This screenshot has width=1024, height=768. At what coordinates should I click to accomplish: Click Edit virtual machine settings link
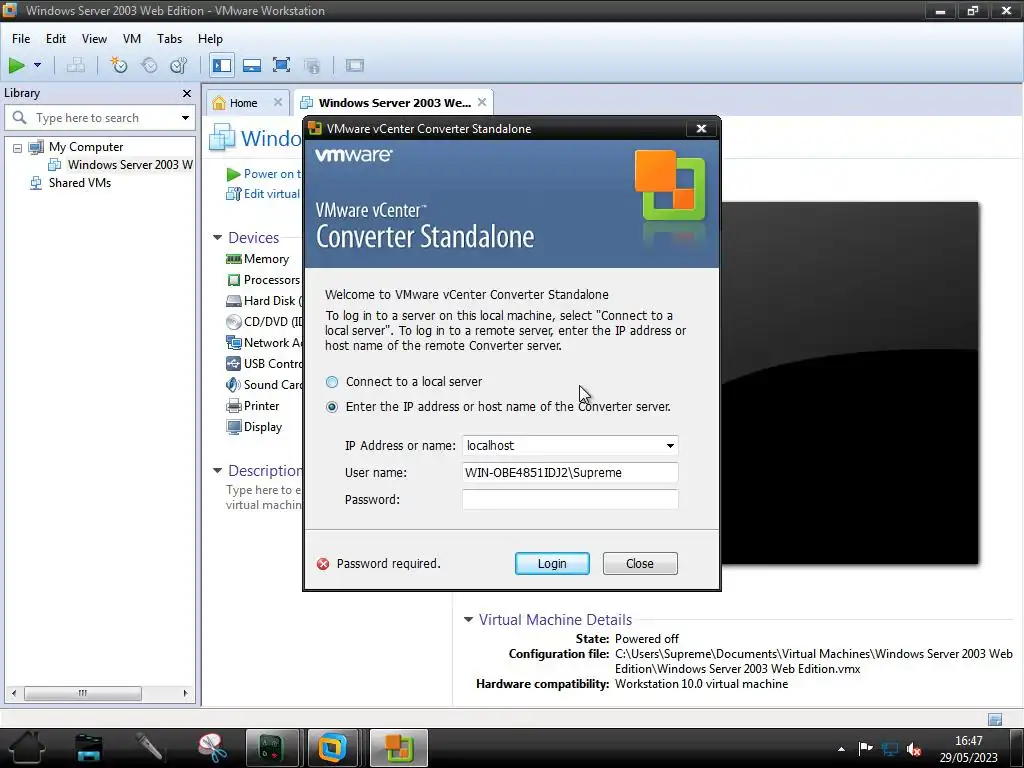click(x=271, y=193)
